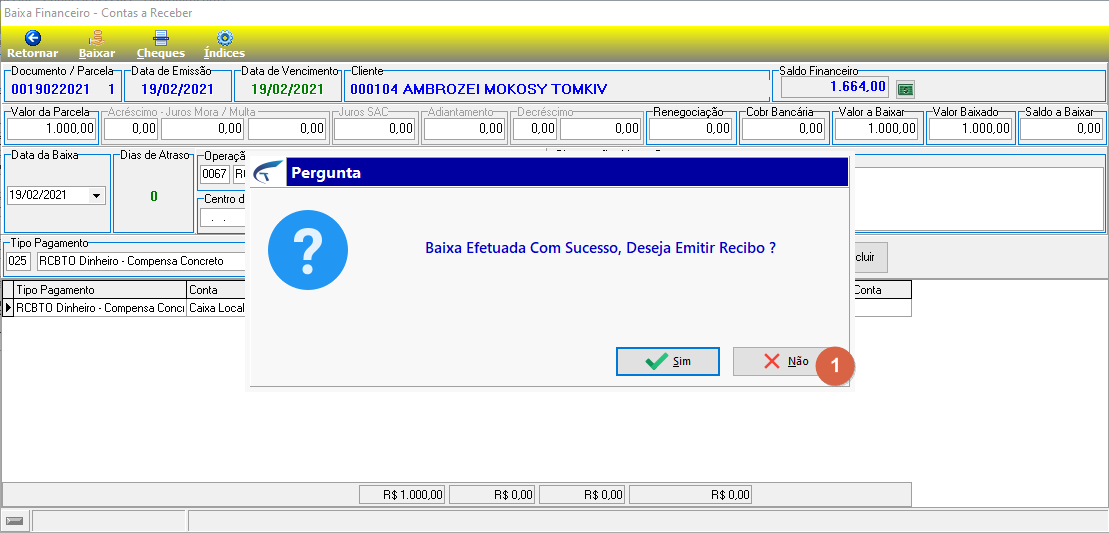1109x533 pixels.
Task: Click the blue question mark icon
Action: pyautogui.click(x=308, y=250)
